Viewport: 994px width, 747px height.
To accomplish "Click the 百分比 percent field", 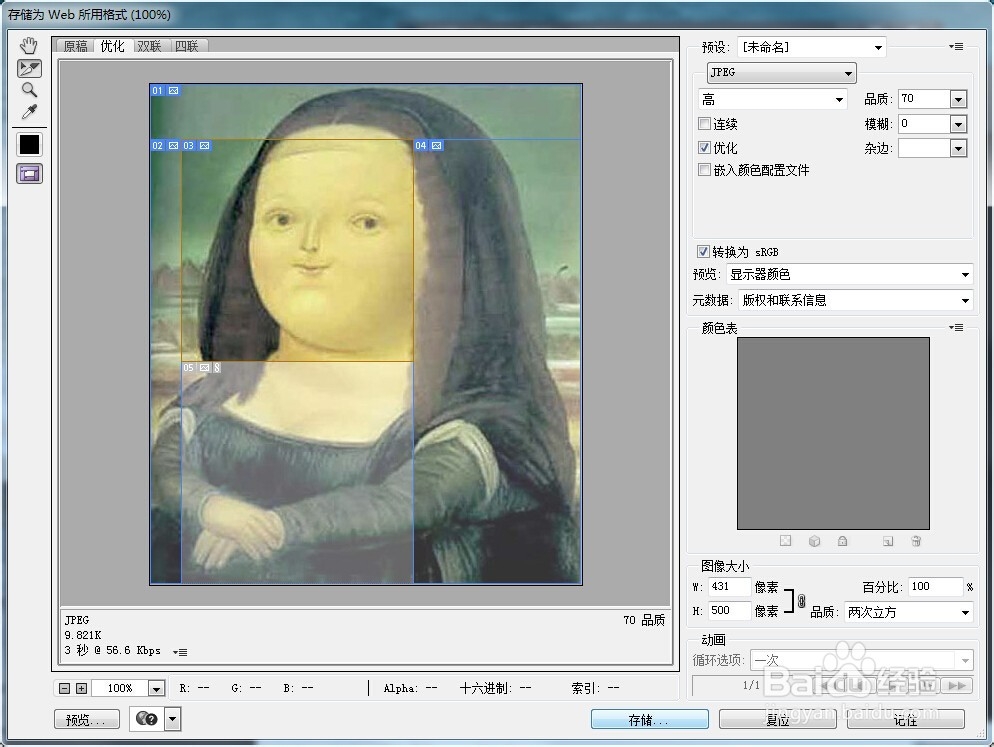I will (935, 587).
